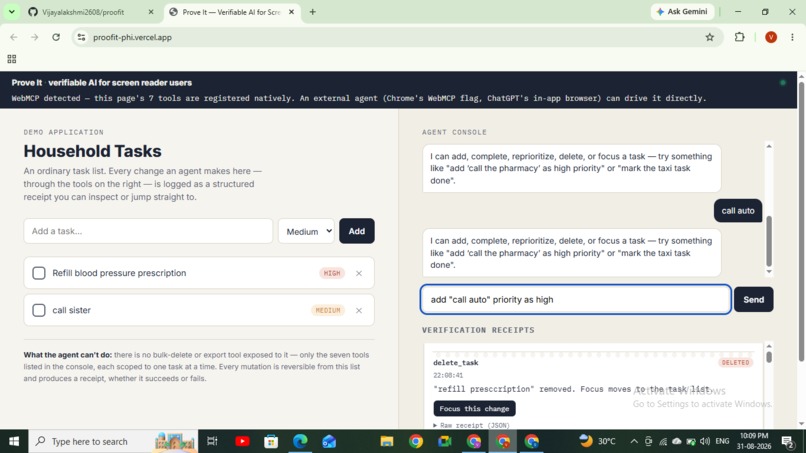The image size is (806, 453).
Task: Check the call sister checkbox
Action: click(x=39, y=310)
